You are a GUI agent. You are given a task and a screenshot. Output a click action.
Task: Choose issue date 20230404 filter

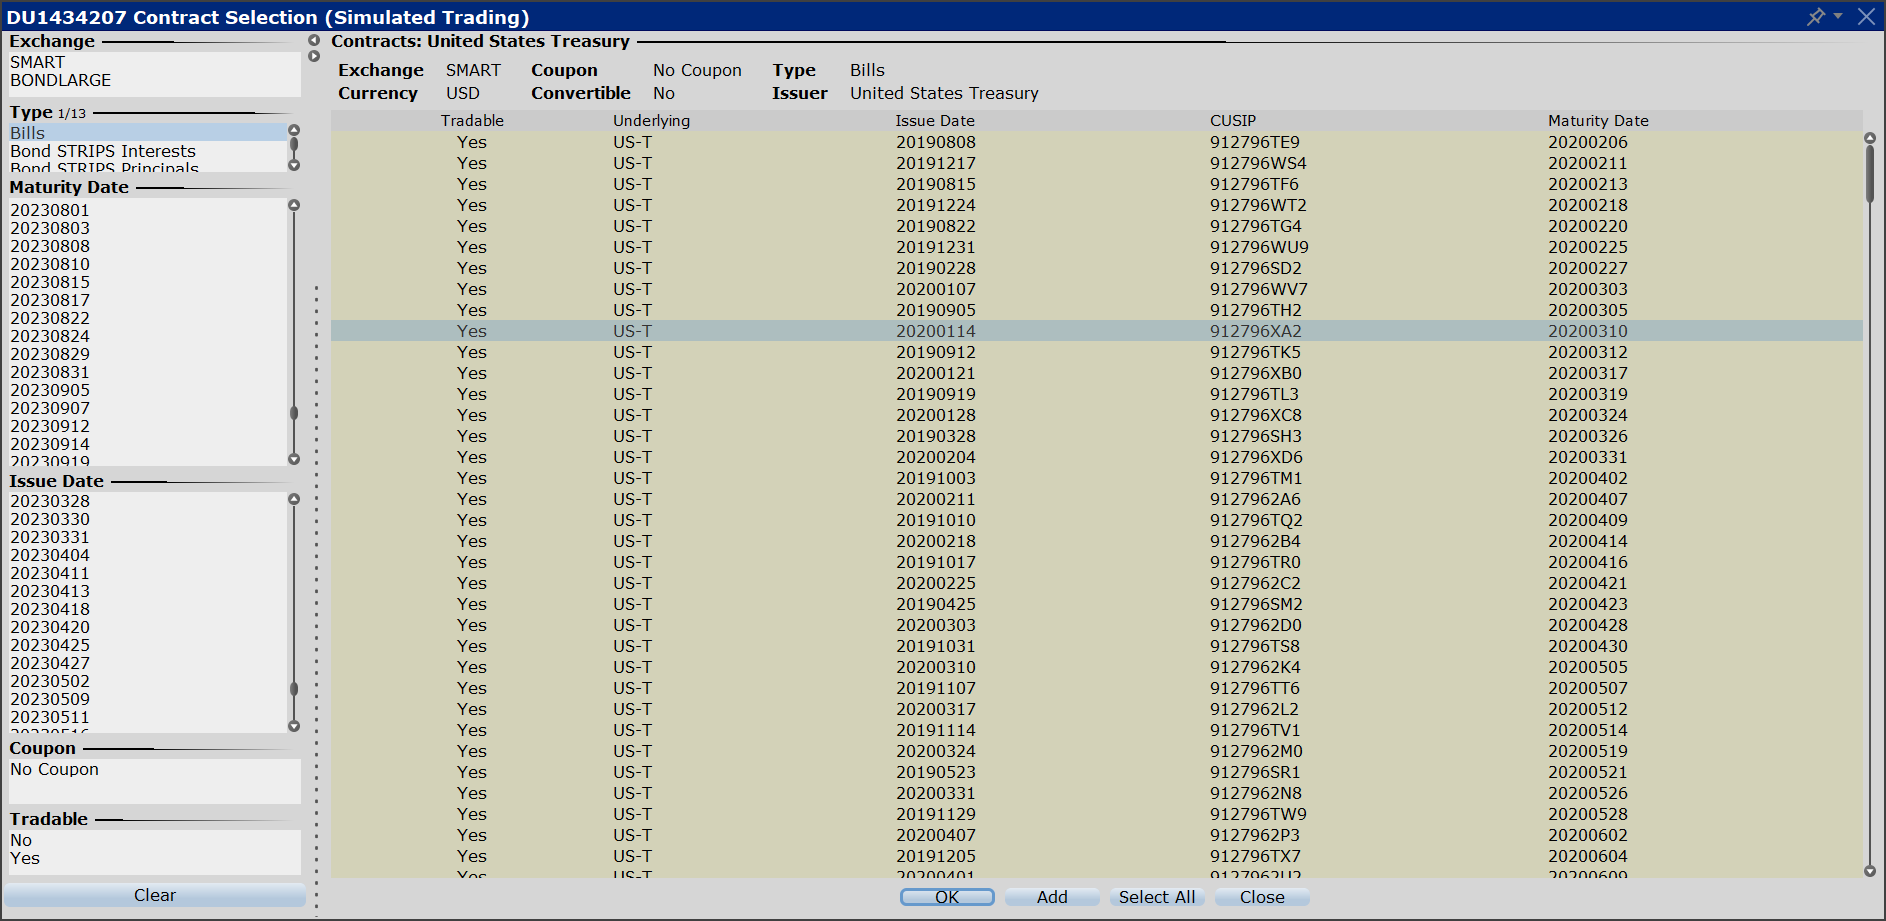pyautogui.click(x=148, y=555)
